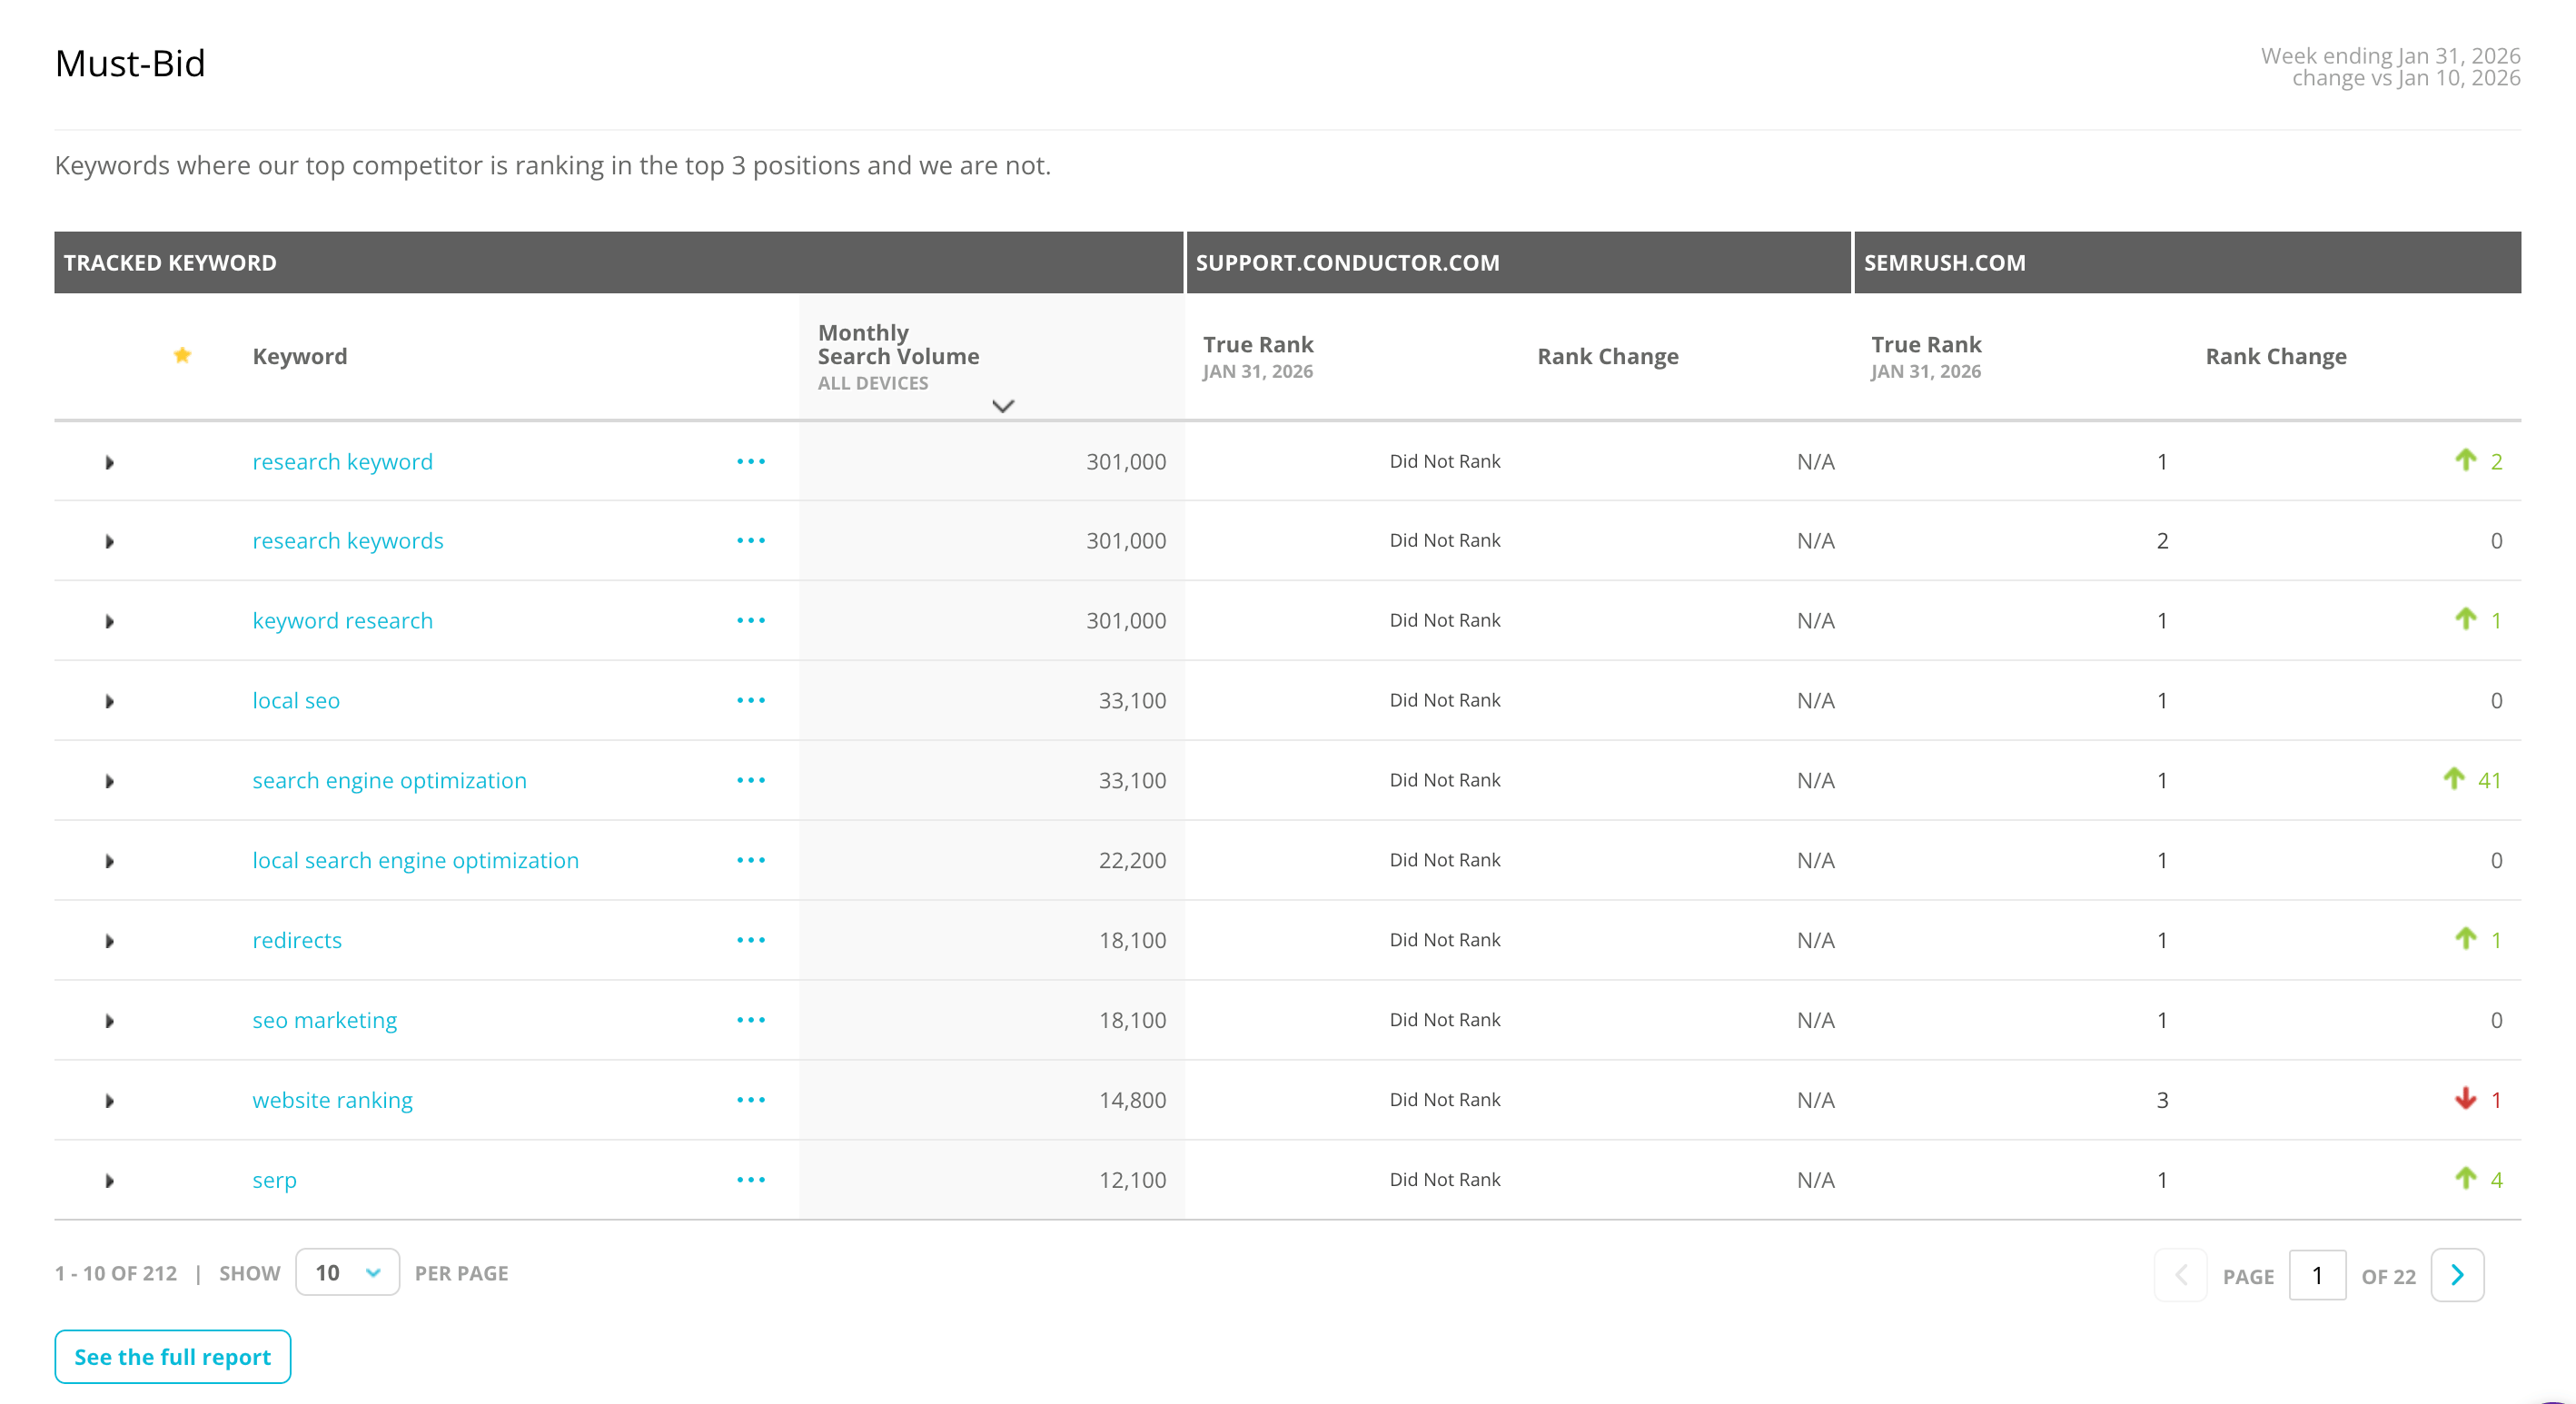
Task: Expand the research keywords row
Action: coord(110,542)
